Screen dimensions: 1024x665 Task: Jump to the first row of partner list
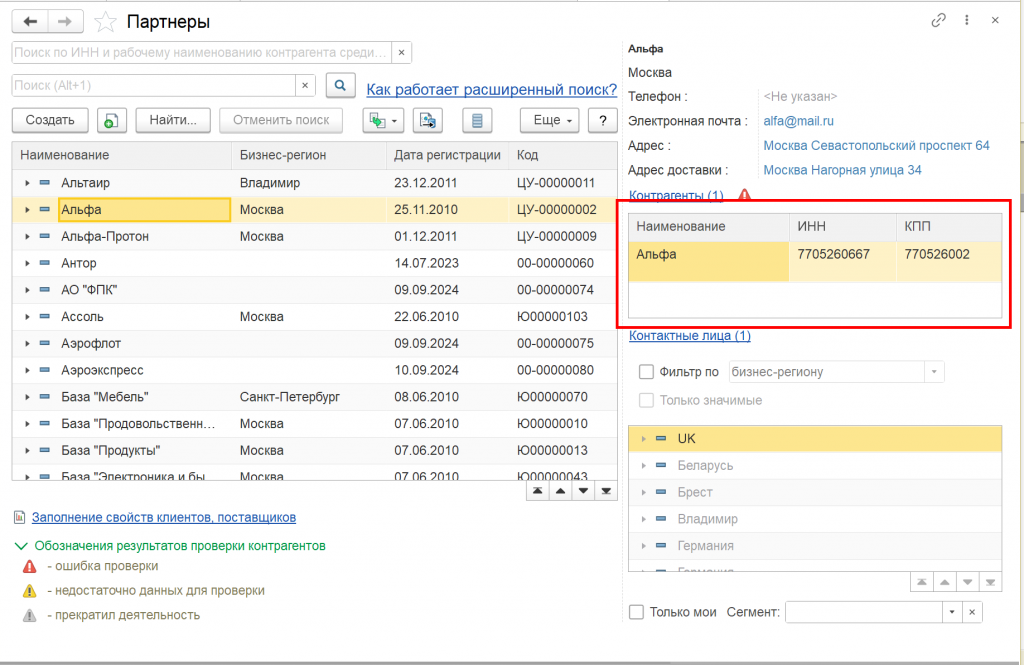(x=538, y=492)
